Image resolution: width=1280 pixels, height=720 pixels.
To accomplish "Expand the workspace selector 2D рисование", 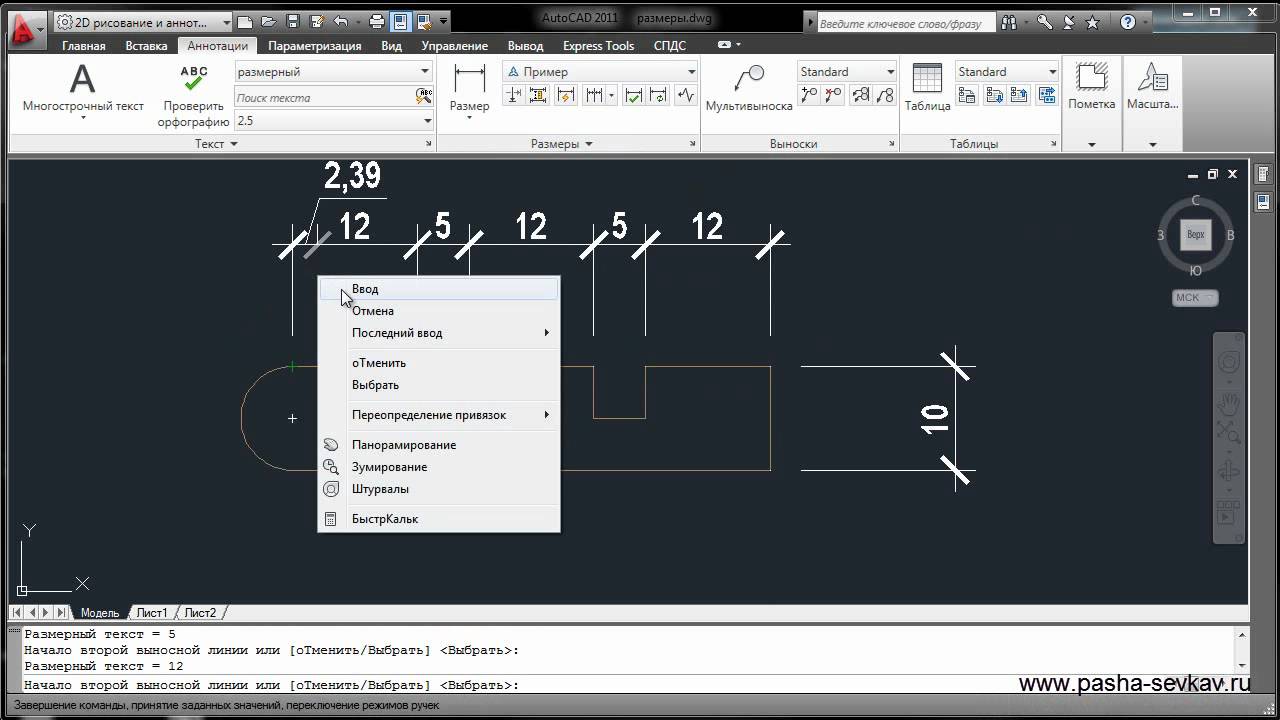I will click(x=143, y=21).
